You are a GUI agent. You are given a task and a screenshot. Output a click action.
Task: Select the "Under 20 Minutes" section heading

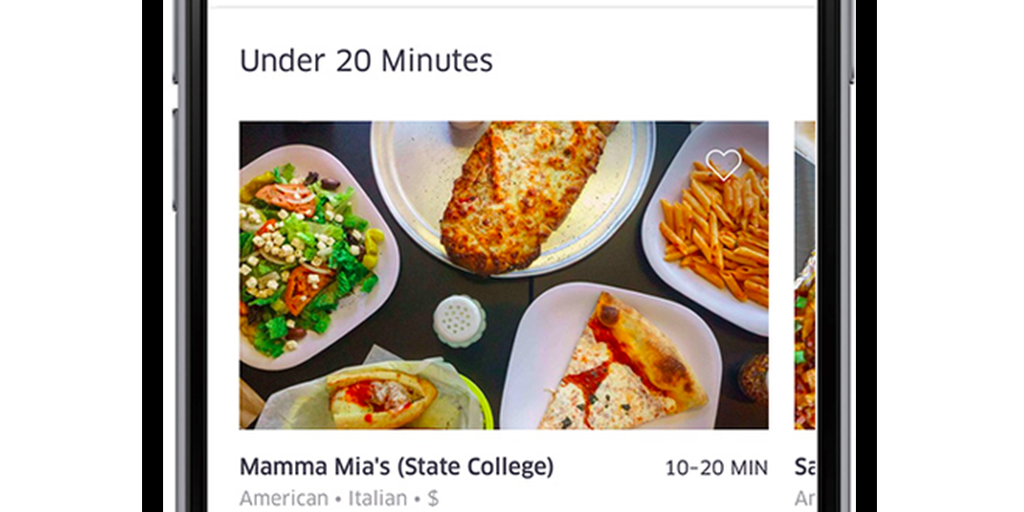tap(366, 61)
